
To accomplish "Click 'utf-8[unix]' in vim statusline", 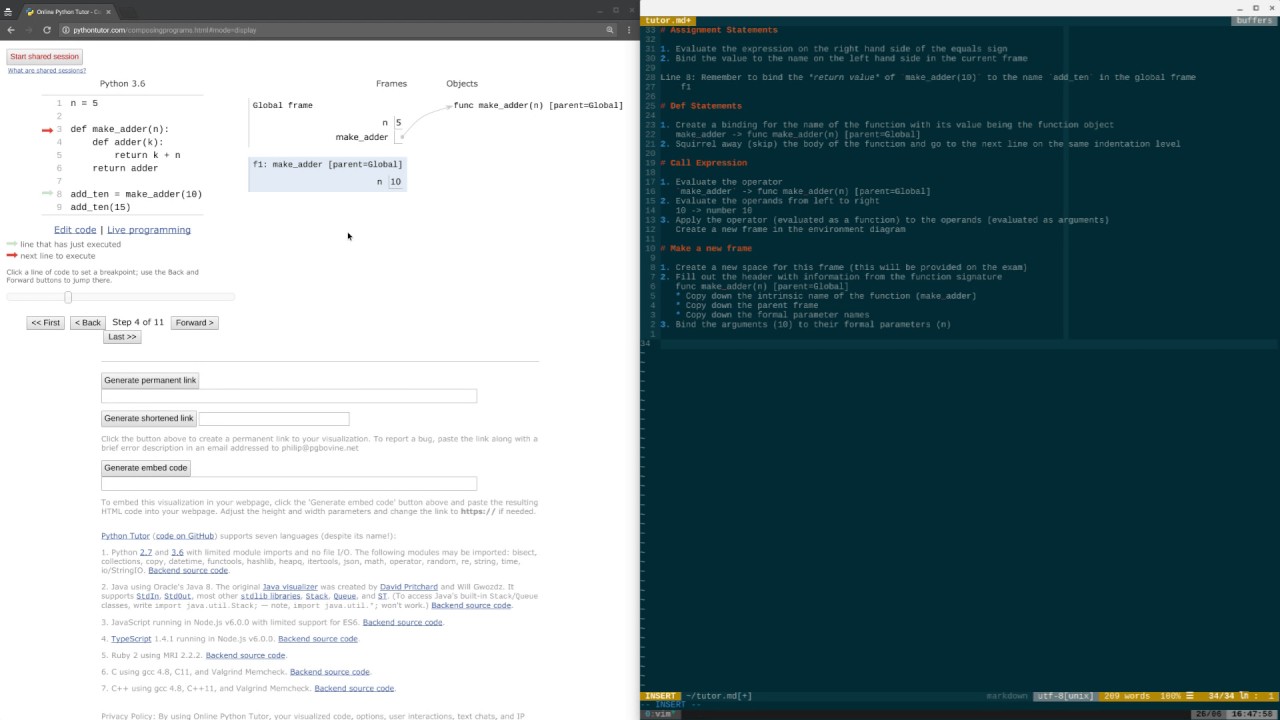I will 1064,696.
